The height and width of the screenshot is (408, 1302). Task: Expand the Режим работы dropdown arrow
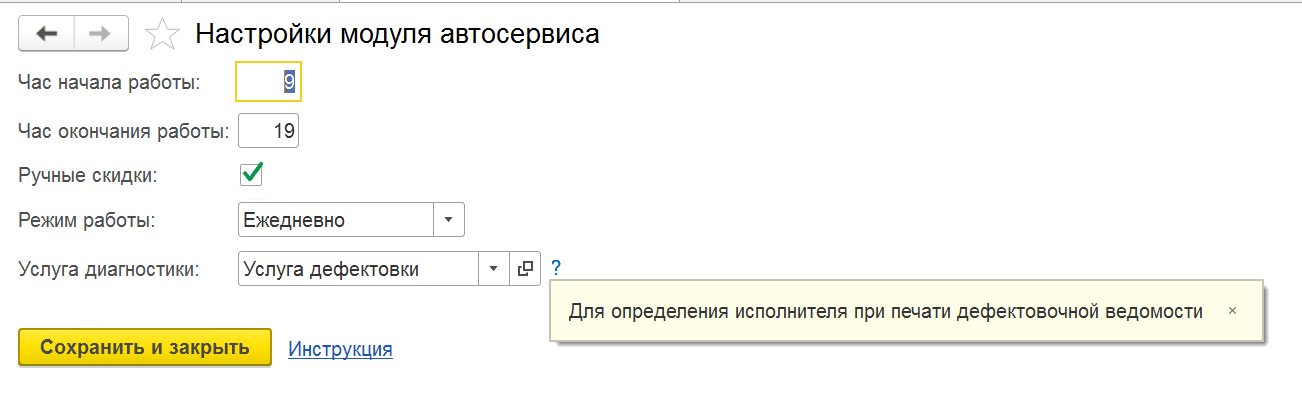pyautogui.click(x=448, y=219)
